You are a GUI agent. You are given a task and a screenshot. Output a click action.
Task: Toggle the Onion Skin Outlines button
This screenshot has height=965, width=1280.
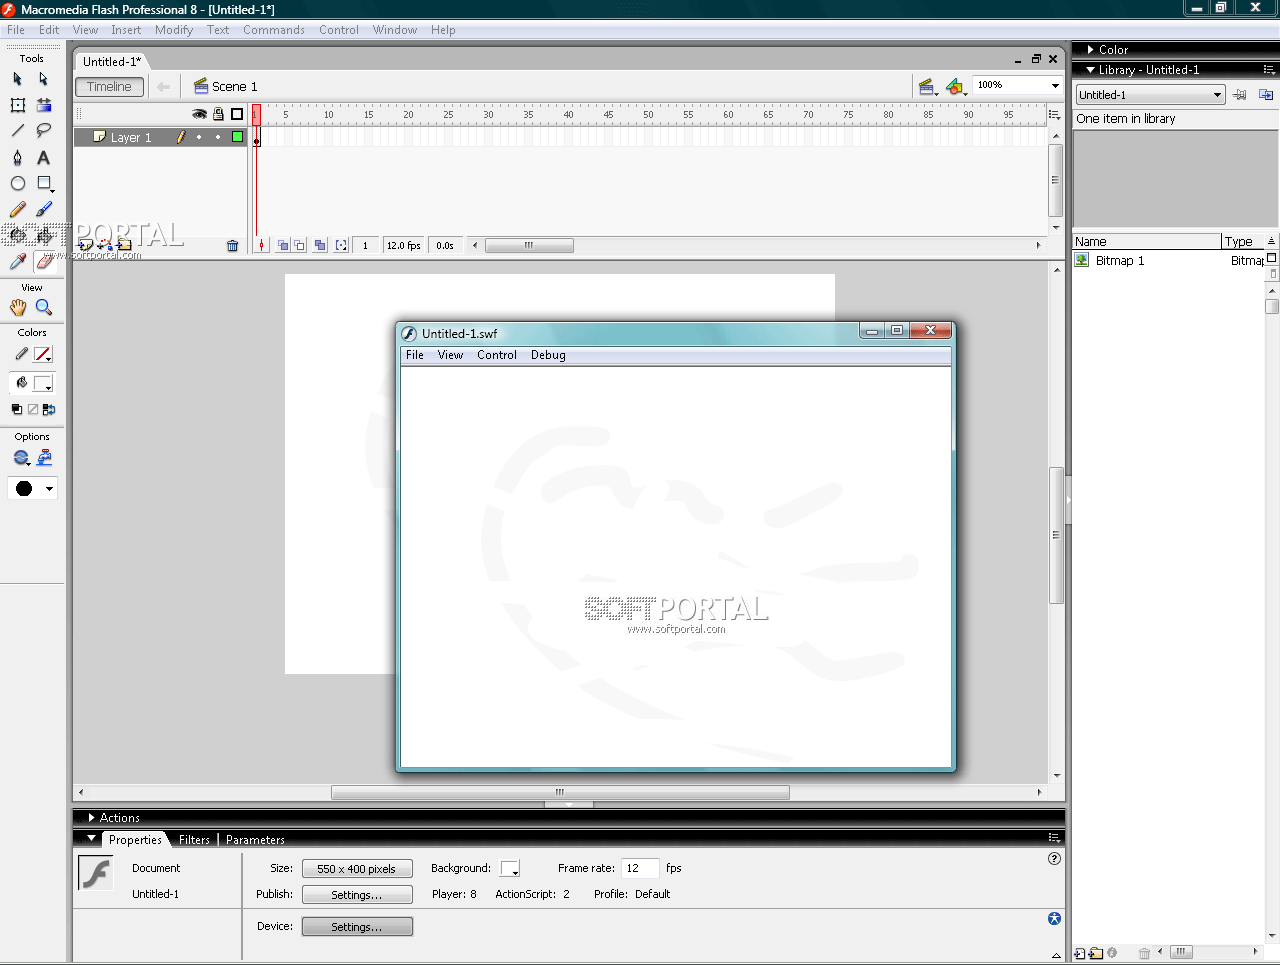pyautogui.click(x=300, y=245)
